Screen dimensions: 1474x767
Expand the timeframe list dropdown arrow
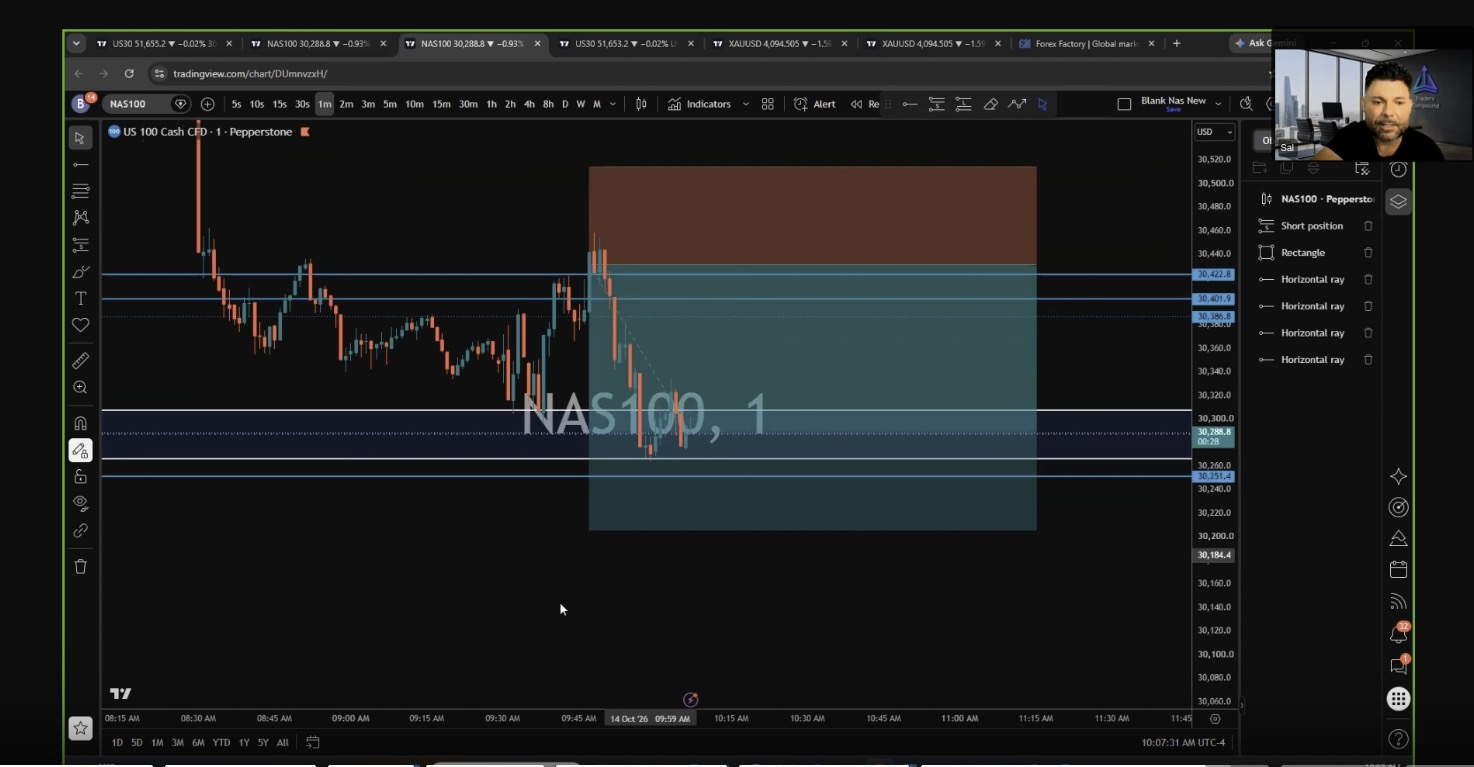(x=613, y=104)
